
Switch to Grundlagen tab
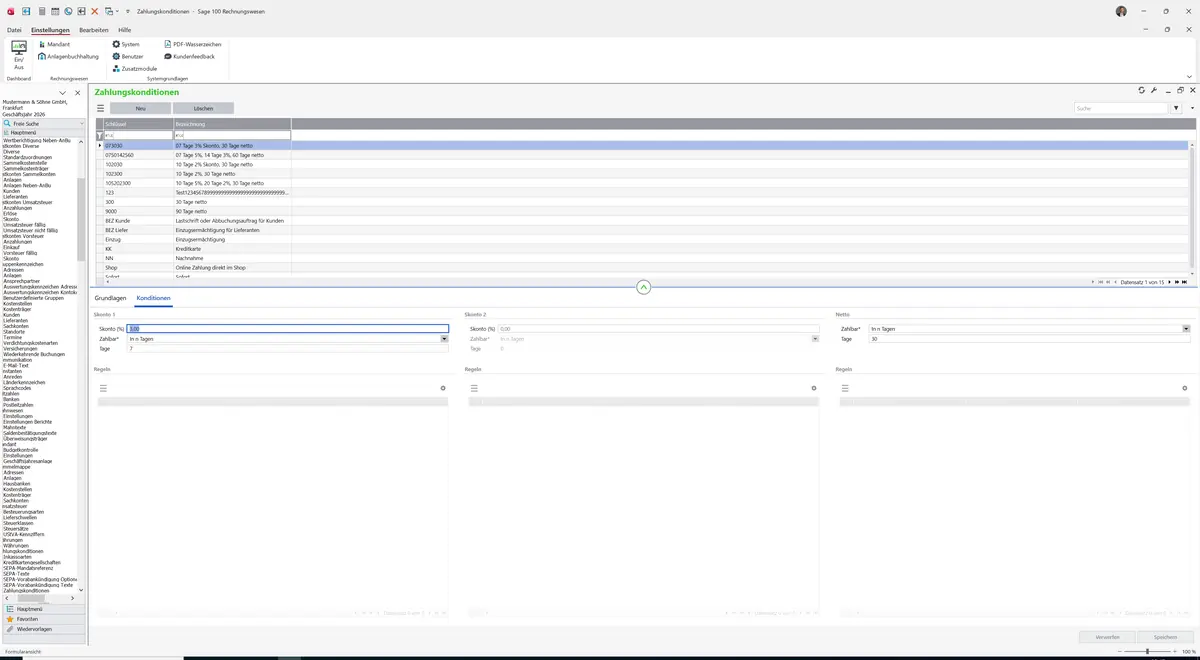point(110,298)
